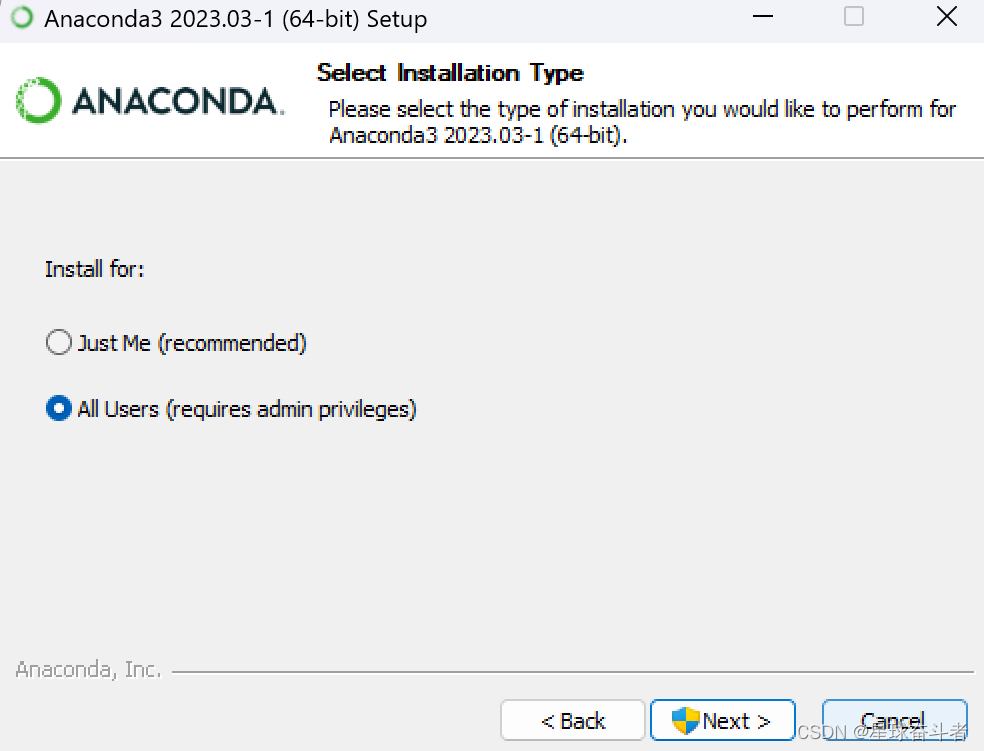Click the "Select Installation Type" heading

pos(450,73)
